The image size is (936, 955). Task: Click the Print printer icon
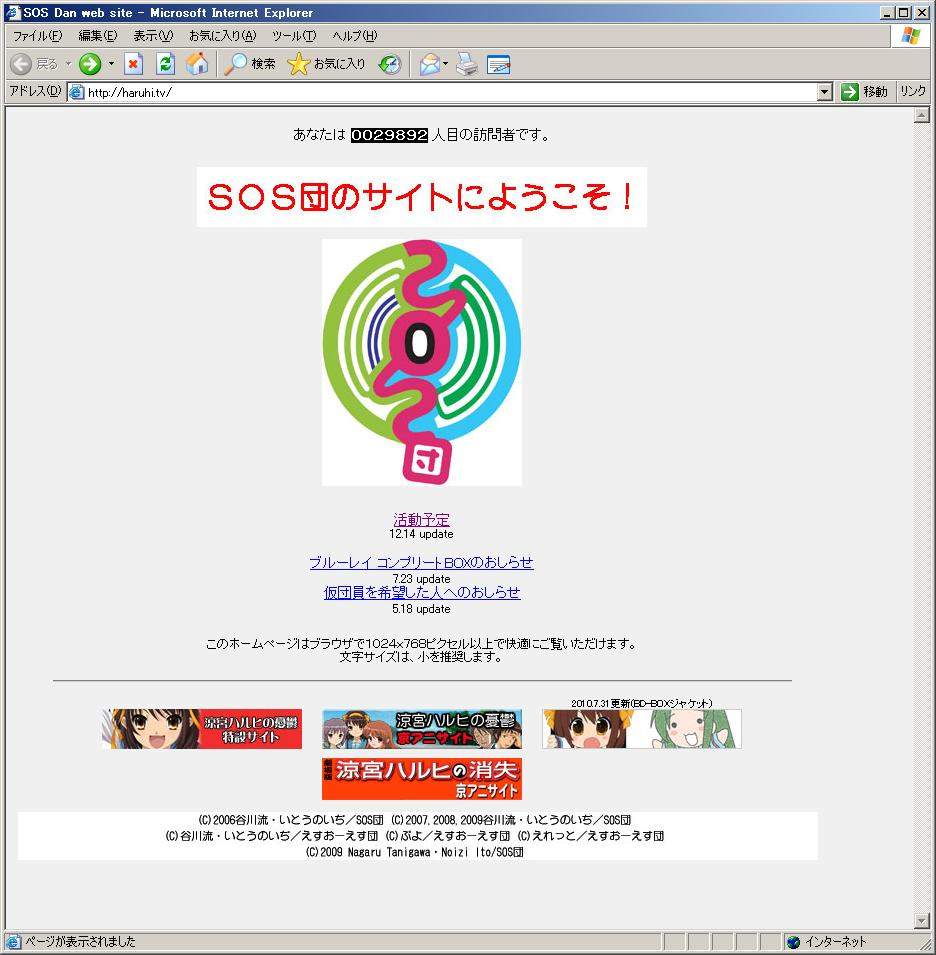pos(467,64)
